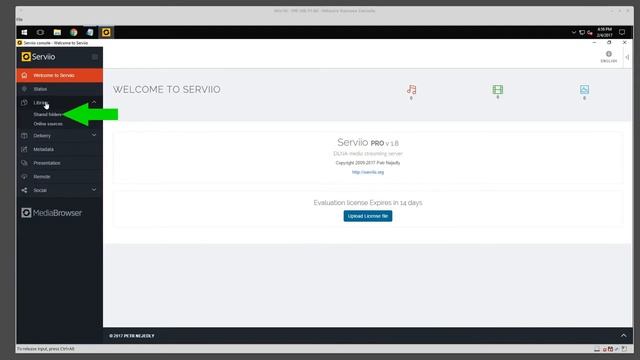640x360 pixels.
Task: Click the Library icon in sidebar
Action: [x=24, y=102]
